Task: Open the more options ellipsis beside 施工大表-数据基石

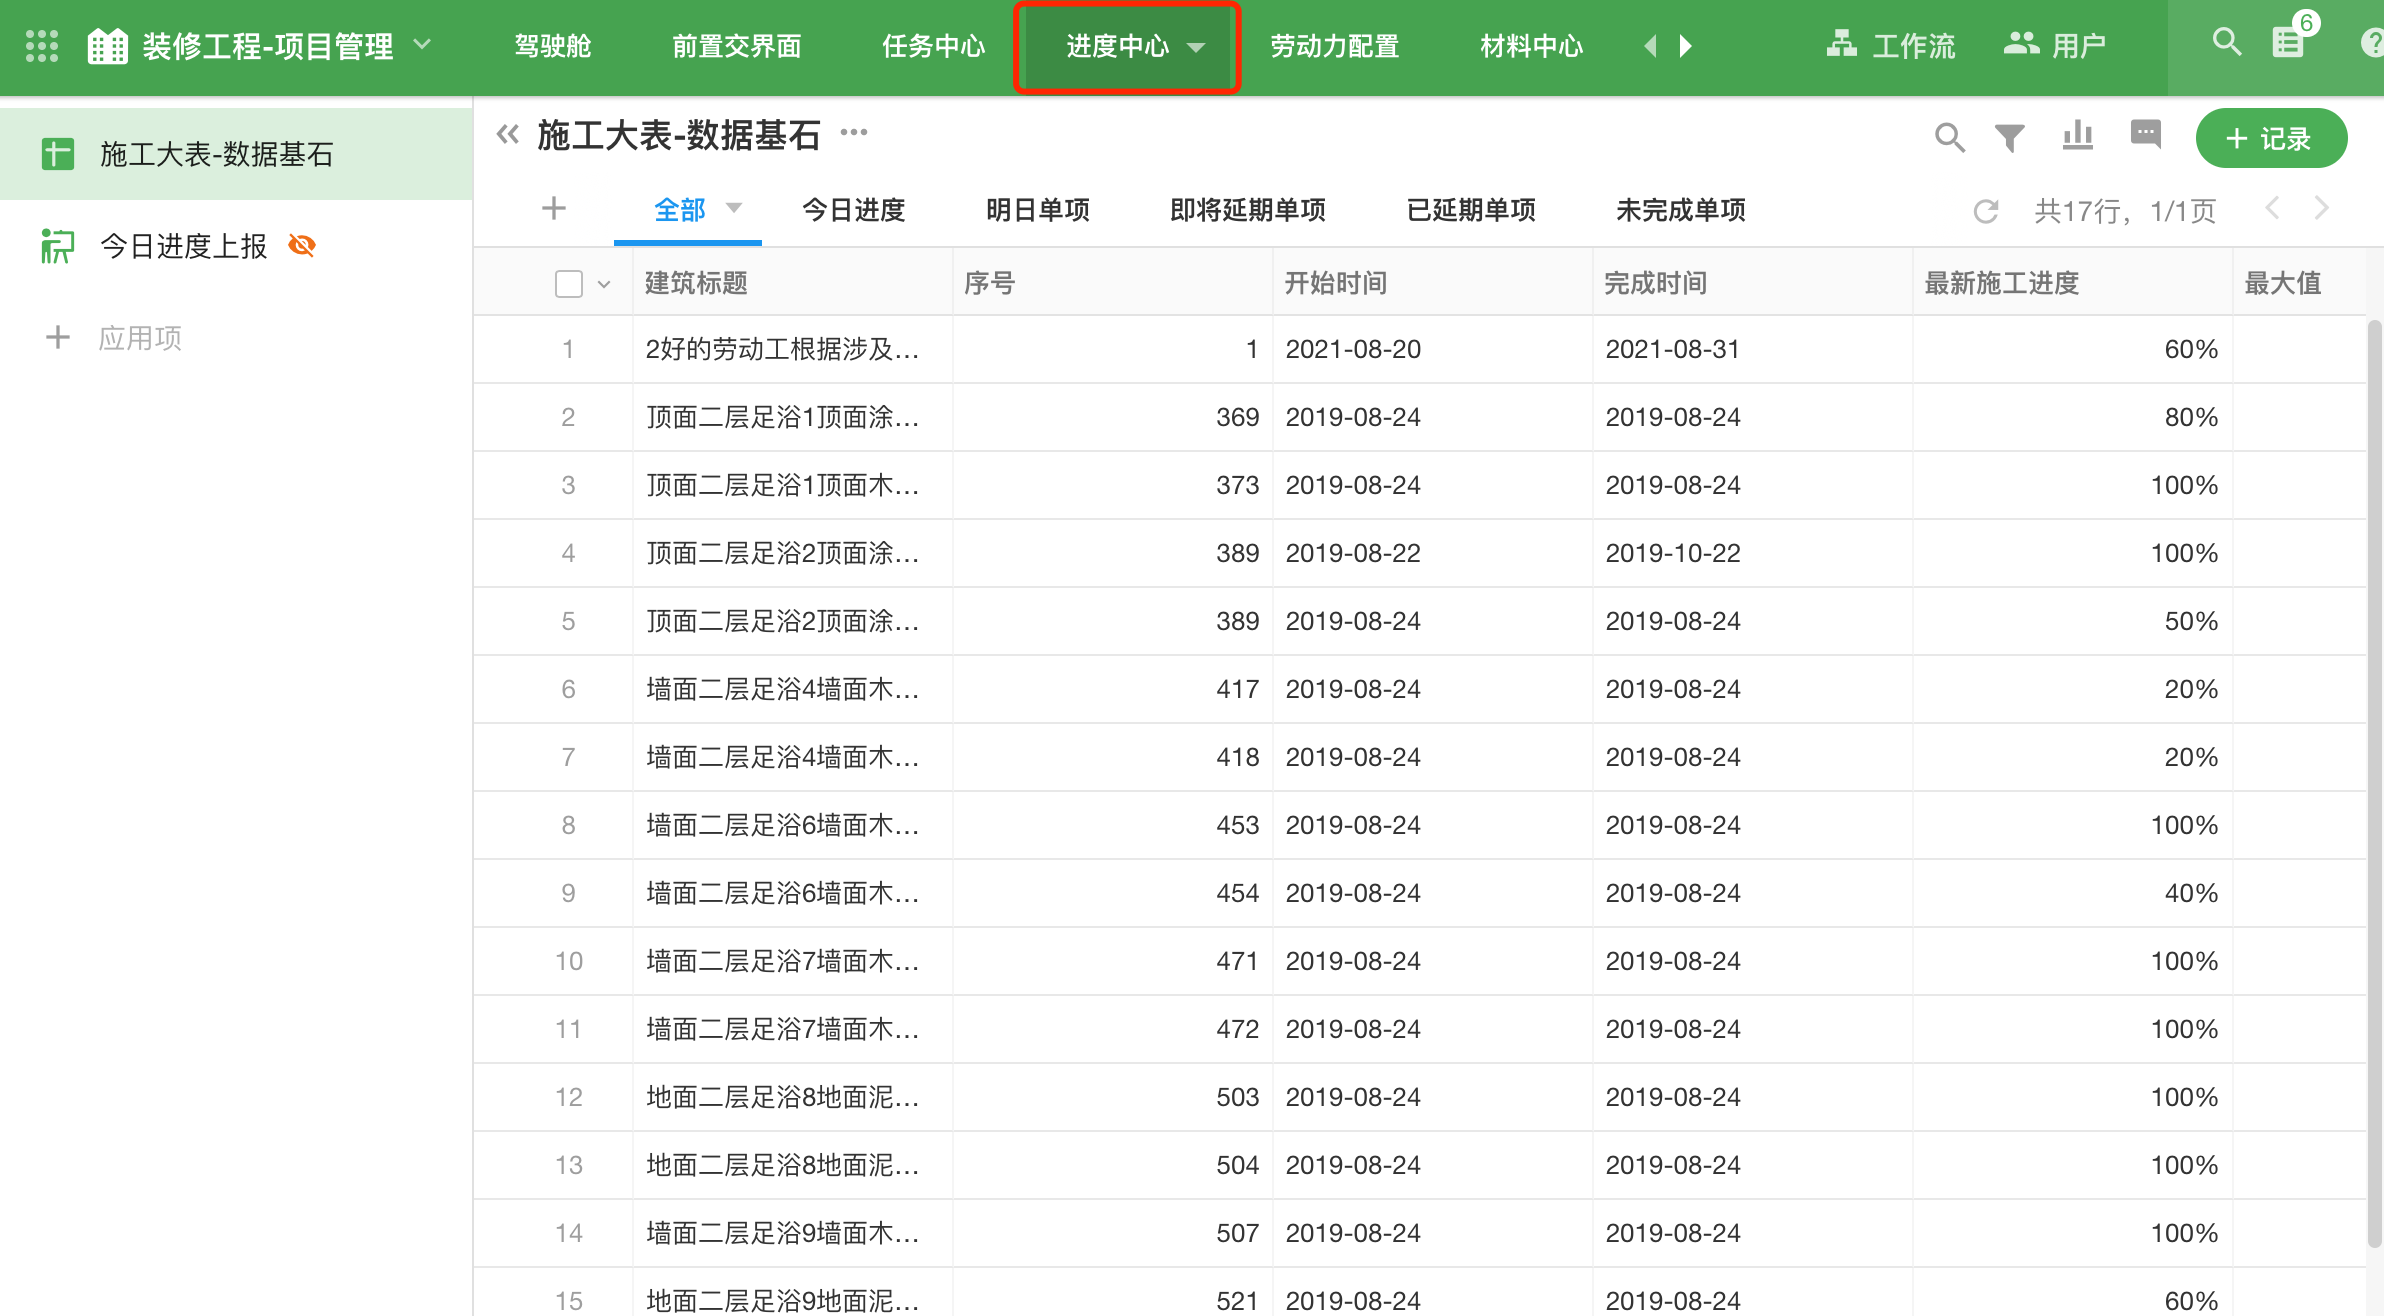Action: [854, 133]
